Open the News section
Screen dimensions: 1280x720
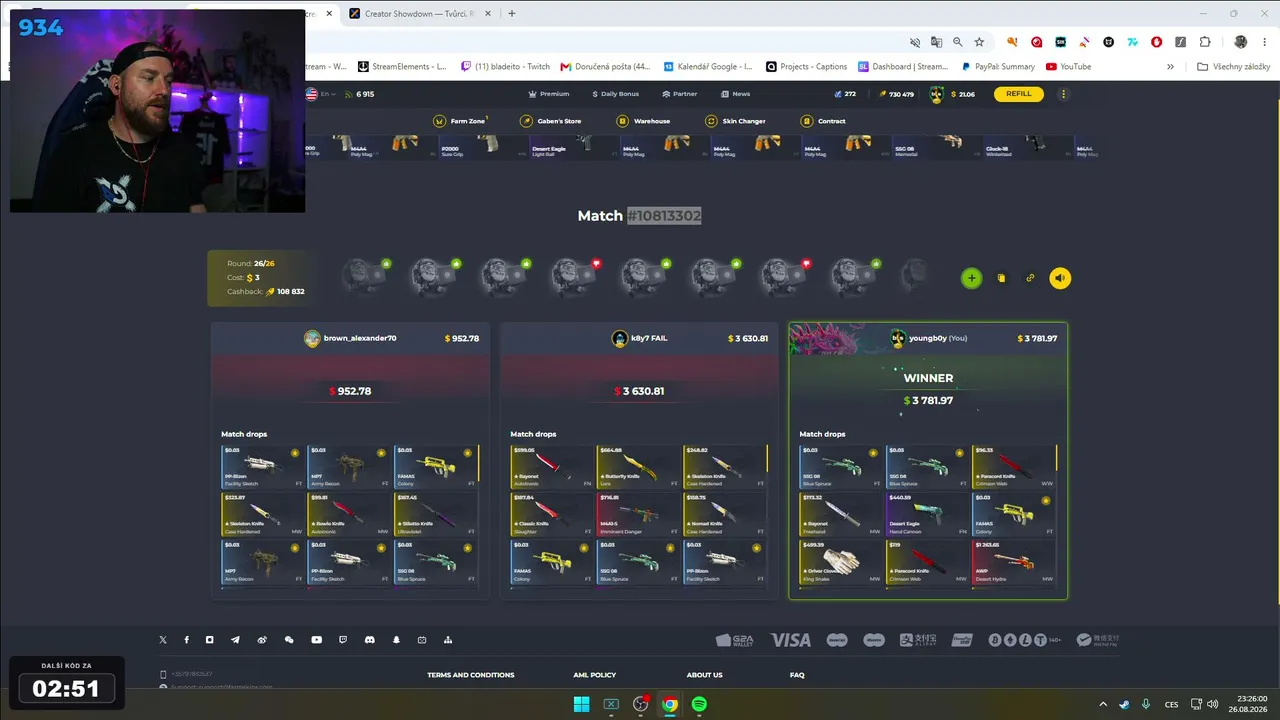click(x=735, y=94)
